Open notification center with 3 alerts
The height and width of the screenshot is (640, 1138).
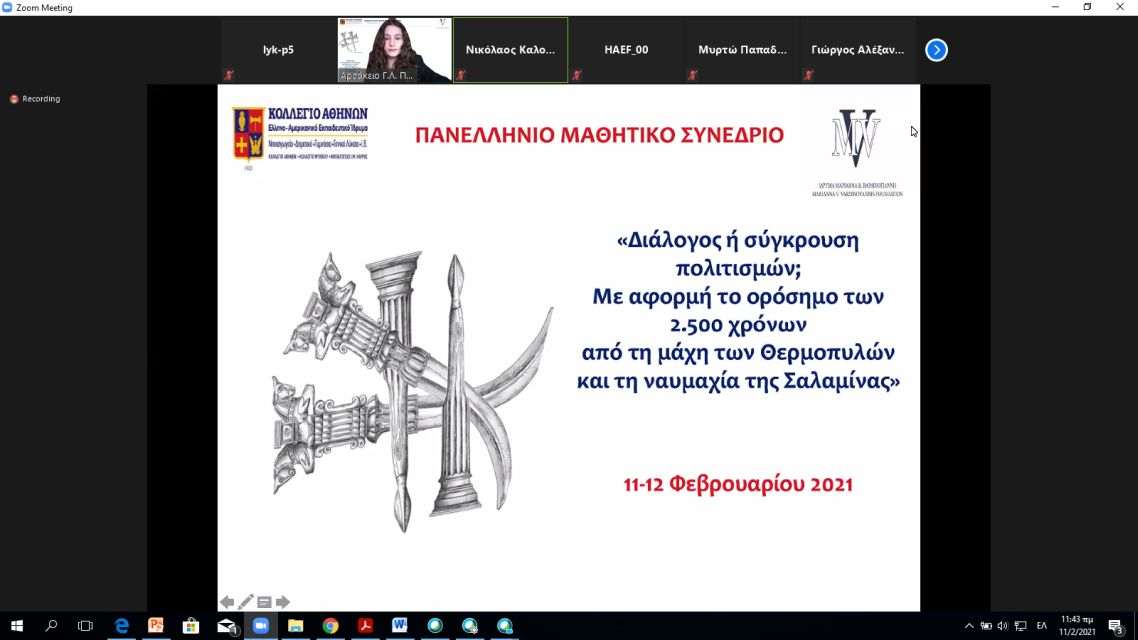tap(1115, 626)
